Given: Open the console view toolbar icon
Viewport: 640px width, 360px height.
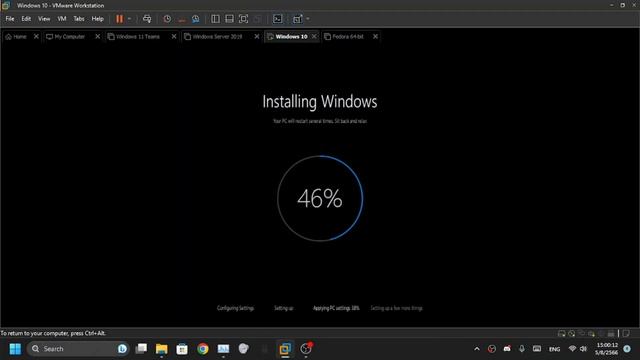Looking at the screenshot, I should tap(278, 19).
